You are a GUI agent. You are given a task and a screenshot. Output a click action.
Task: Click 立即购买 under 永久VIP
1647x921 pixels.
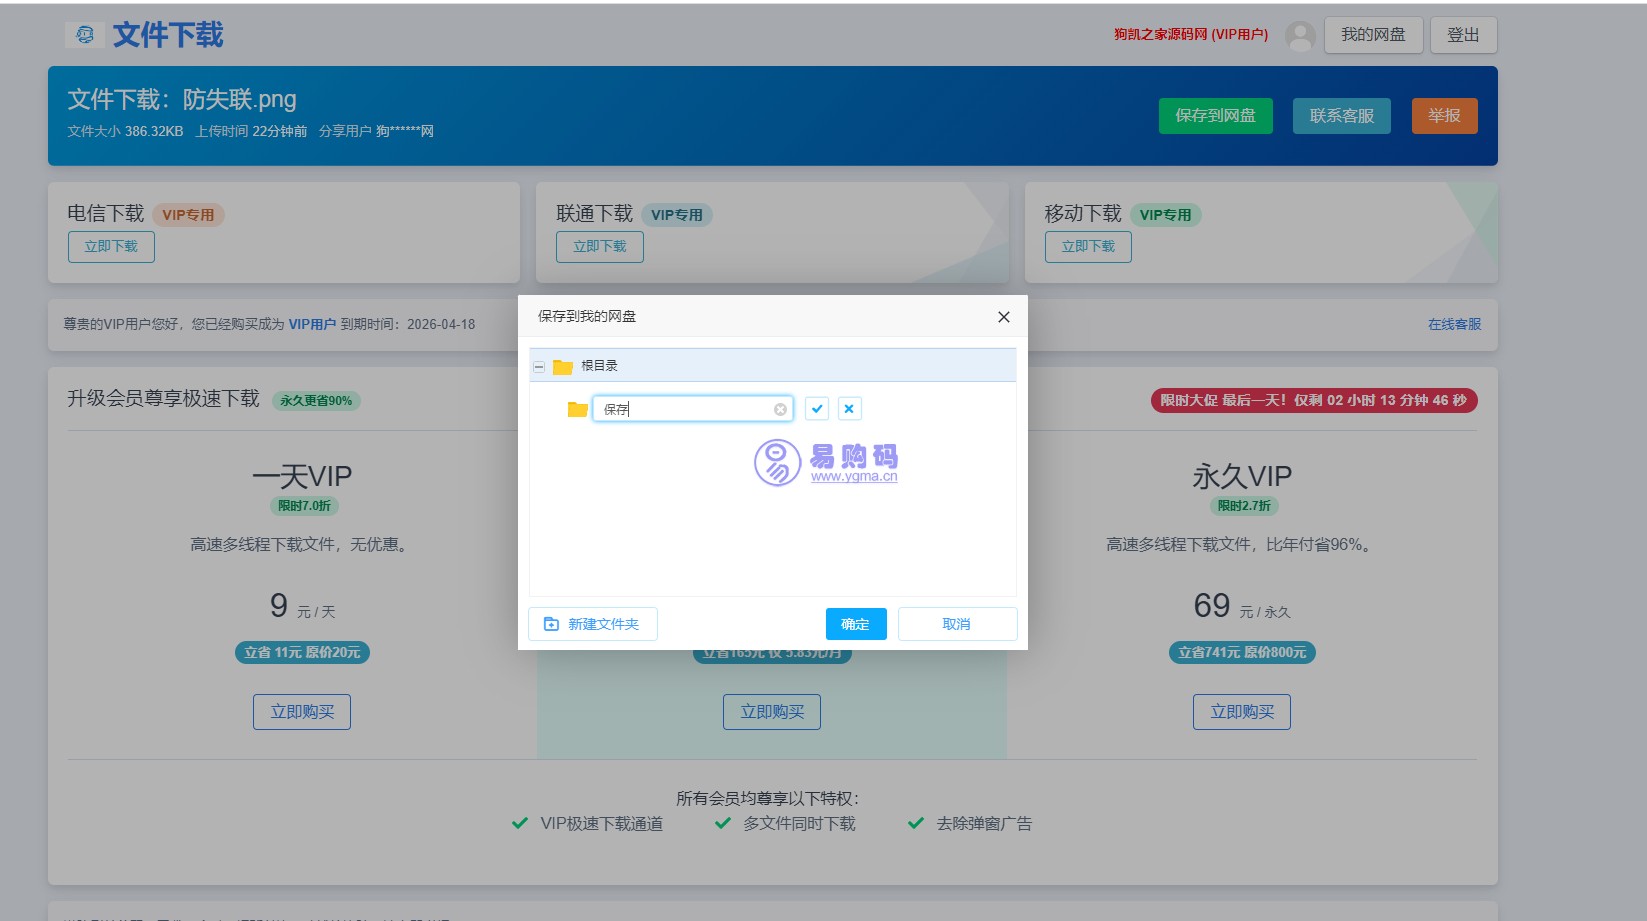pyautogui.click(x=1241, y=711)
